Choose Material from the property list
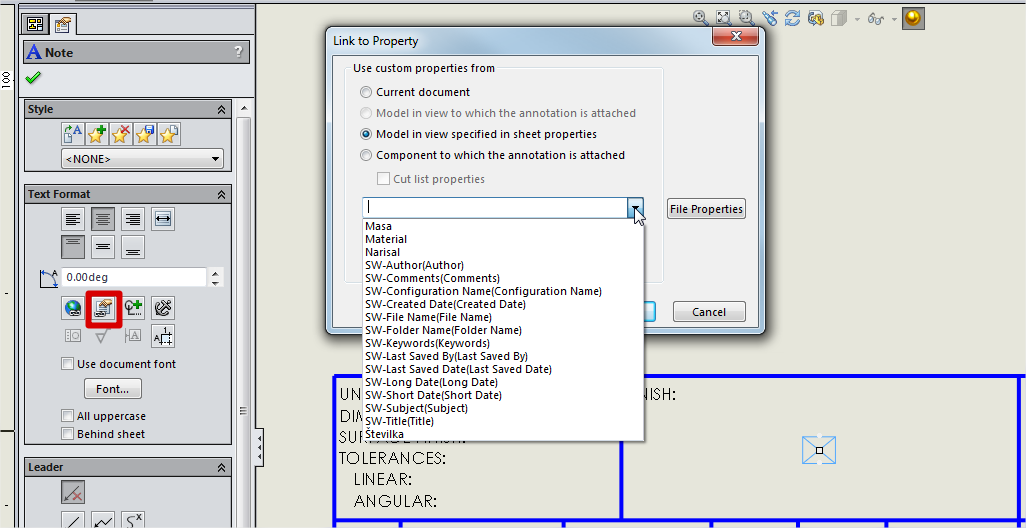The image size is (1026, 528). [386, 239]
